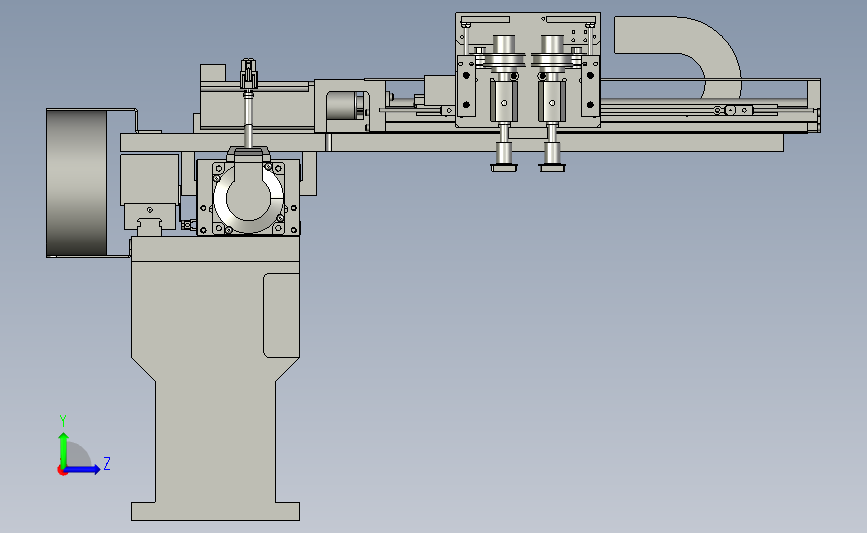The height and width of the screenshot is (533, 867).
Task: Click the Y label on the triad
Action: coord(63,421)
